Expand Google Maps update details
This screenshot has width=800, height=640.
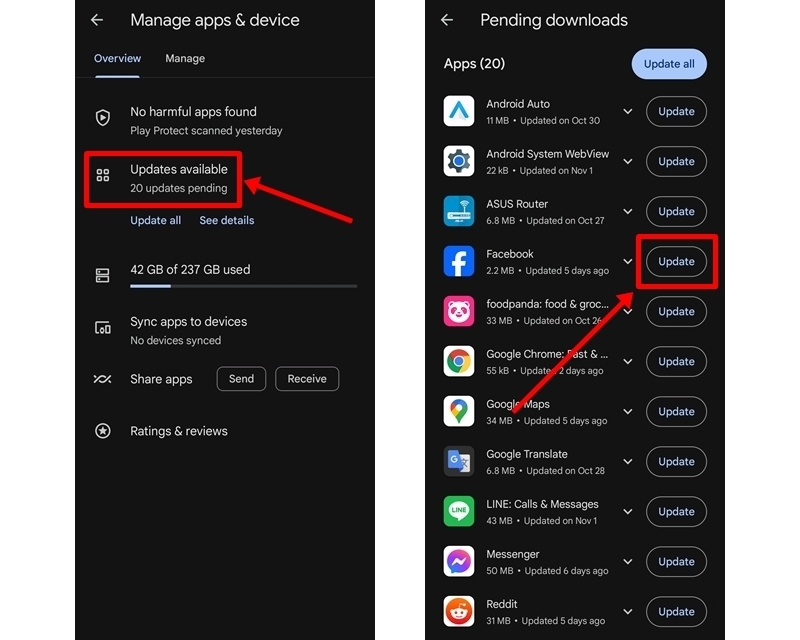pyautogui.click(x=628, y=411)
